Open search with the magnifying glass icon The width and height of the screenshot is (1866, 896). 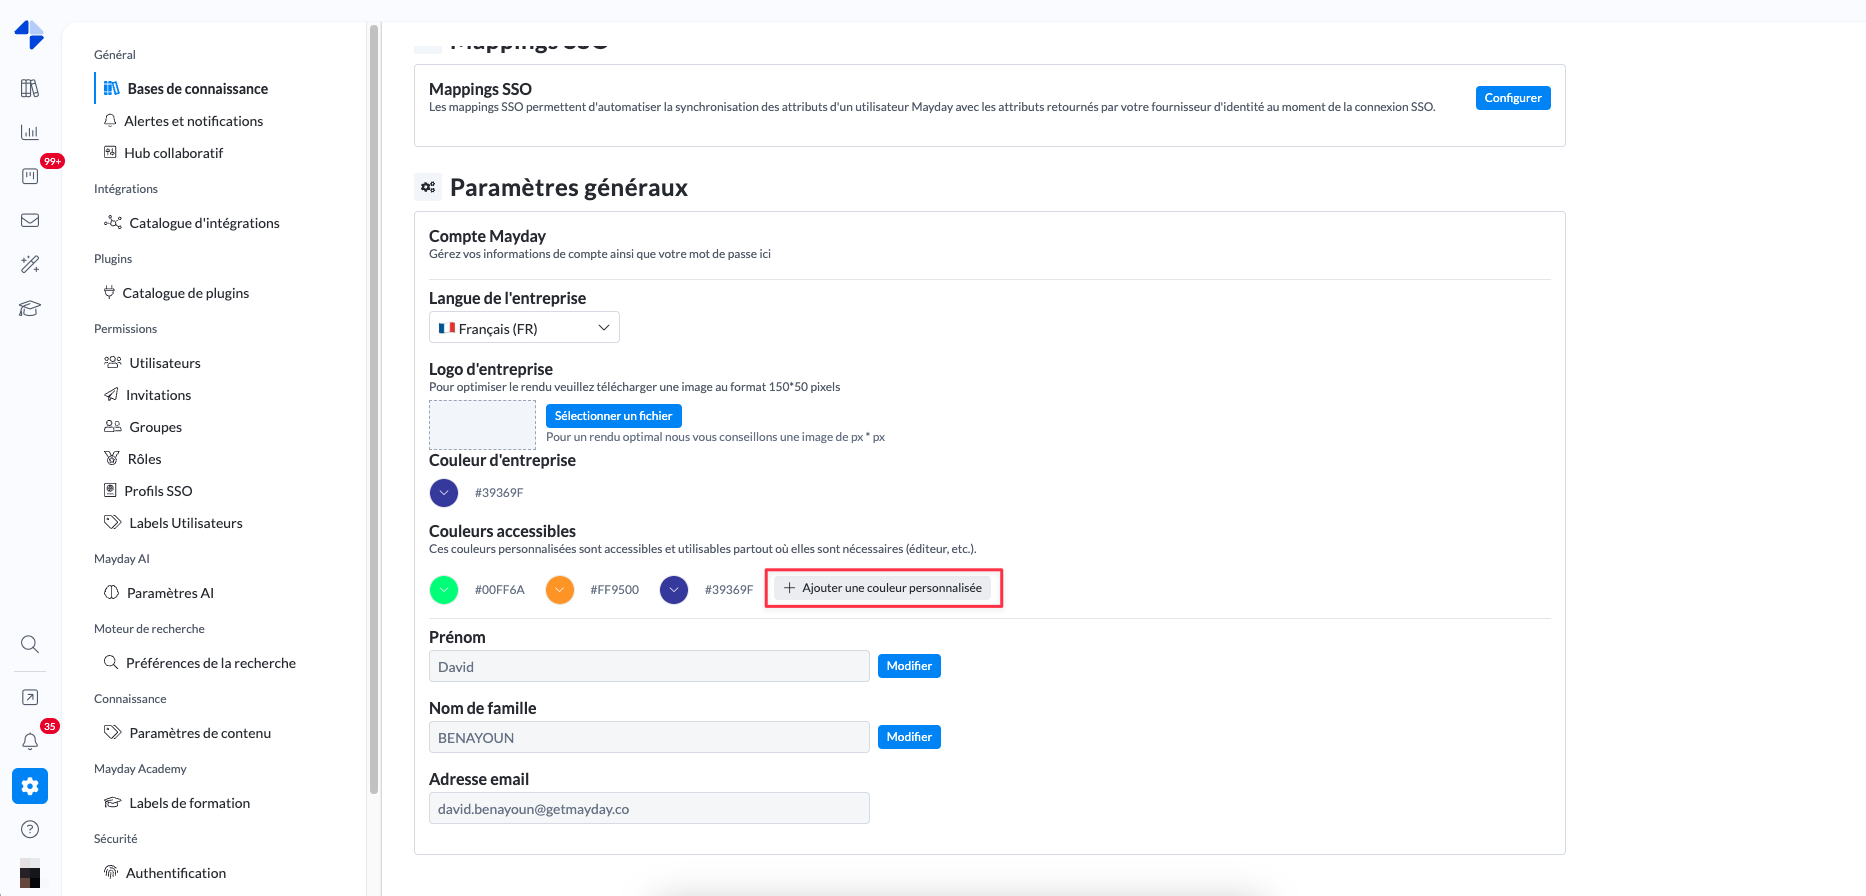(x=30, y=644)
